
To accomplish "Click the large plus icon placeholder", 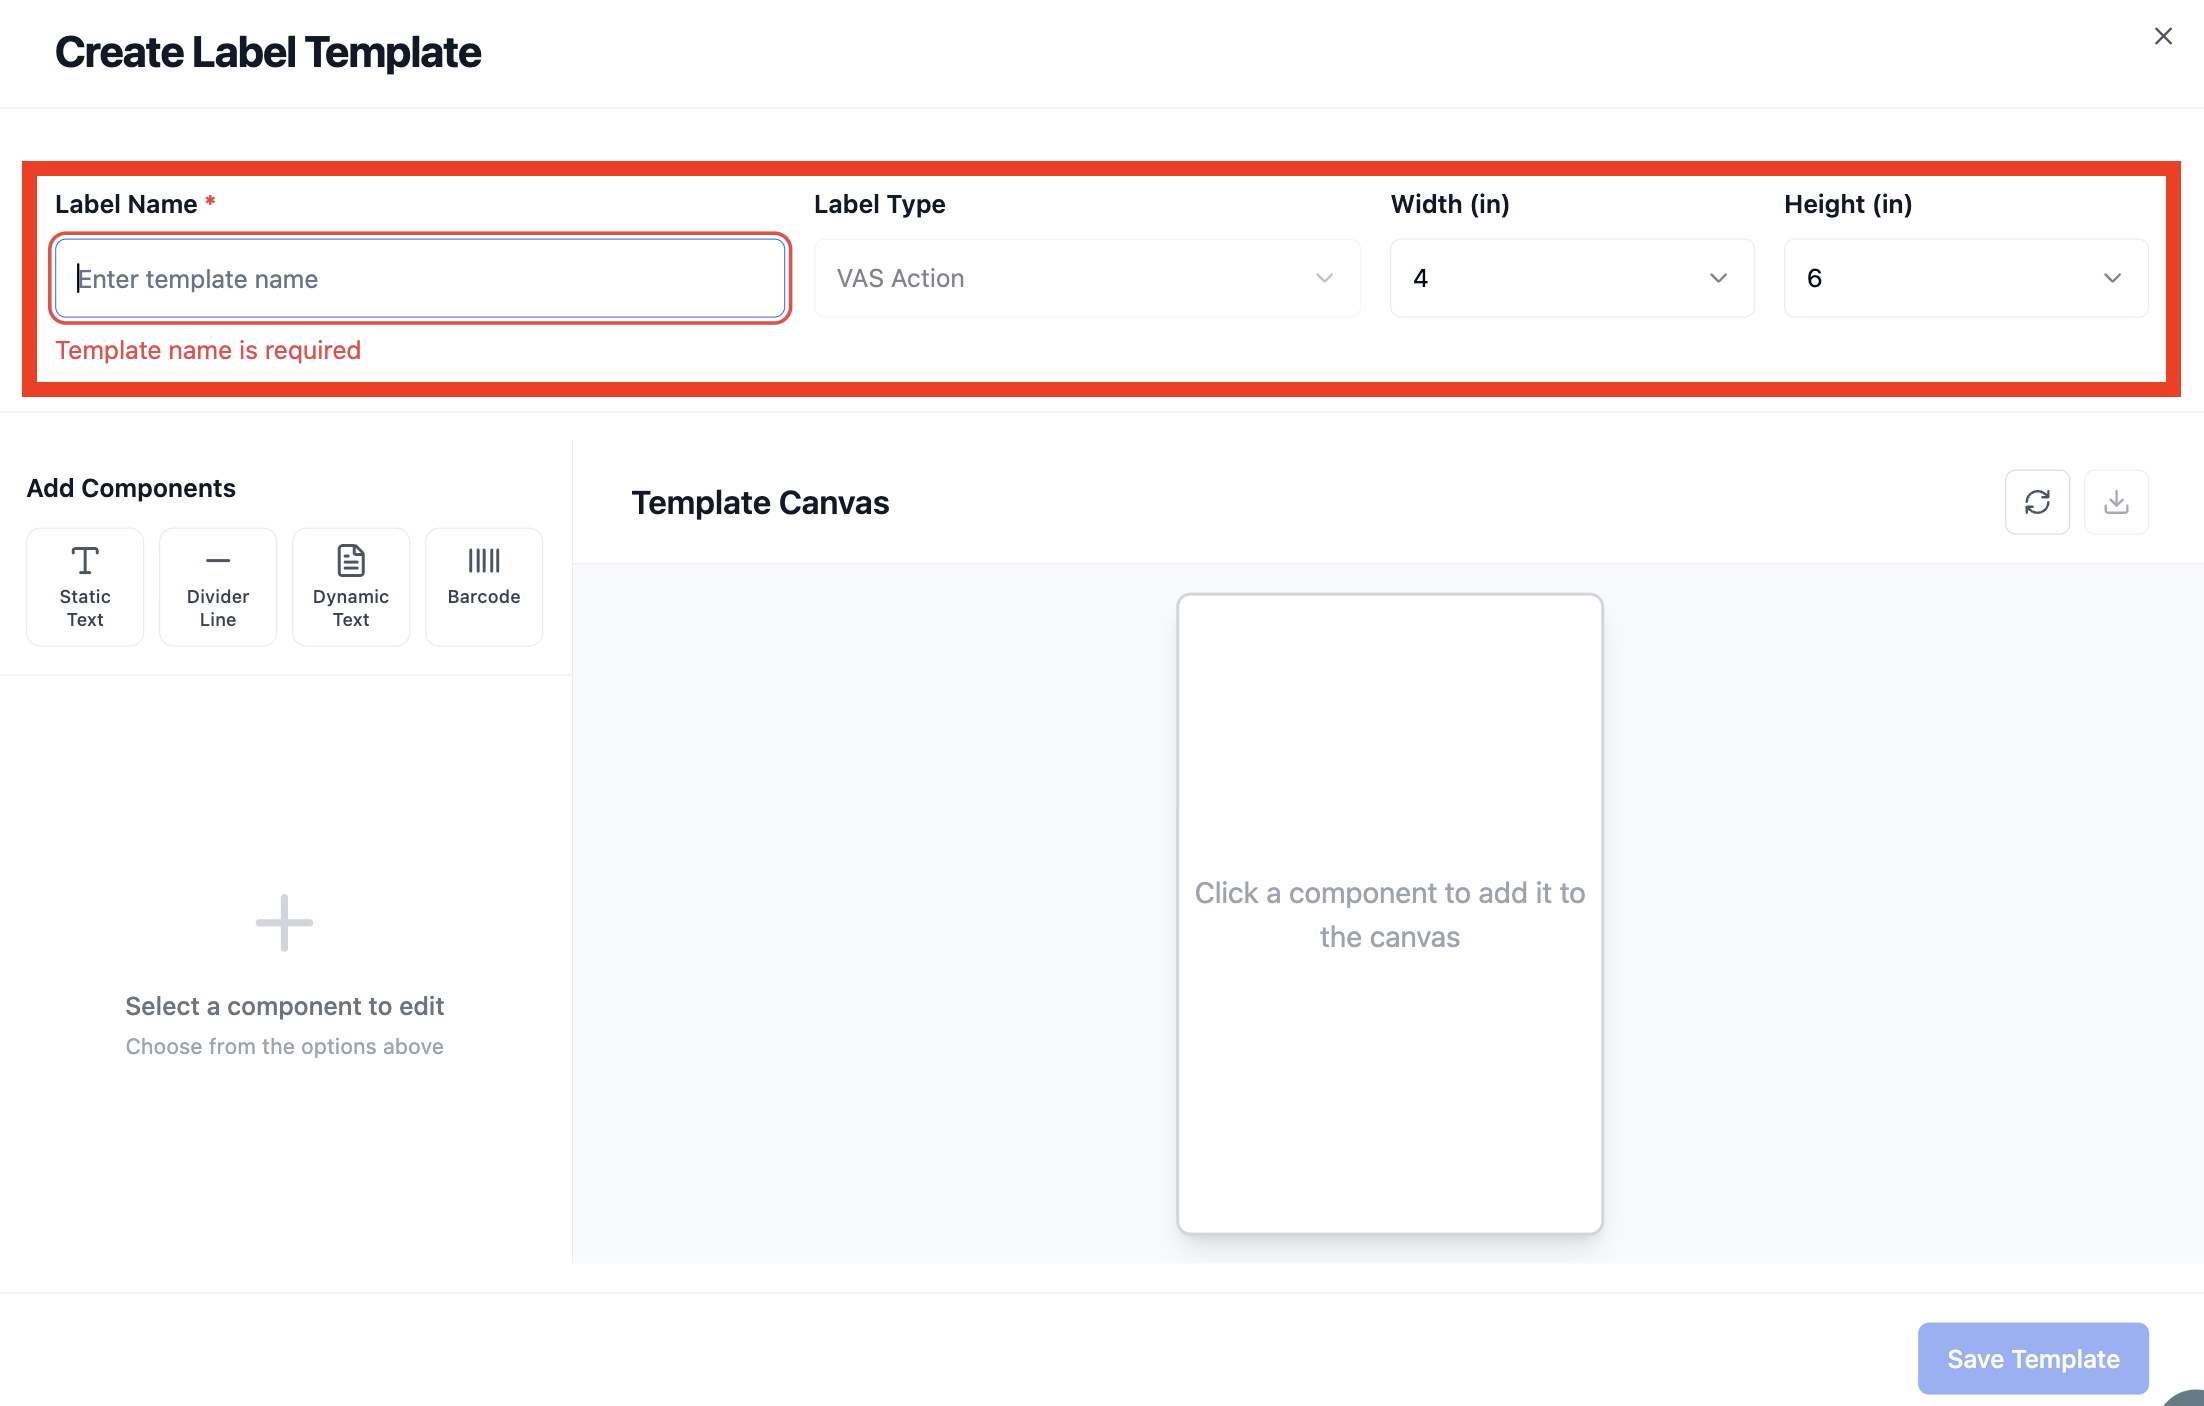I will 284,922.
